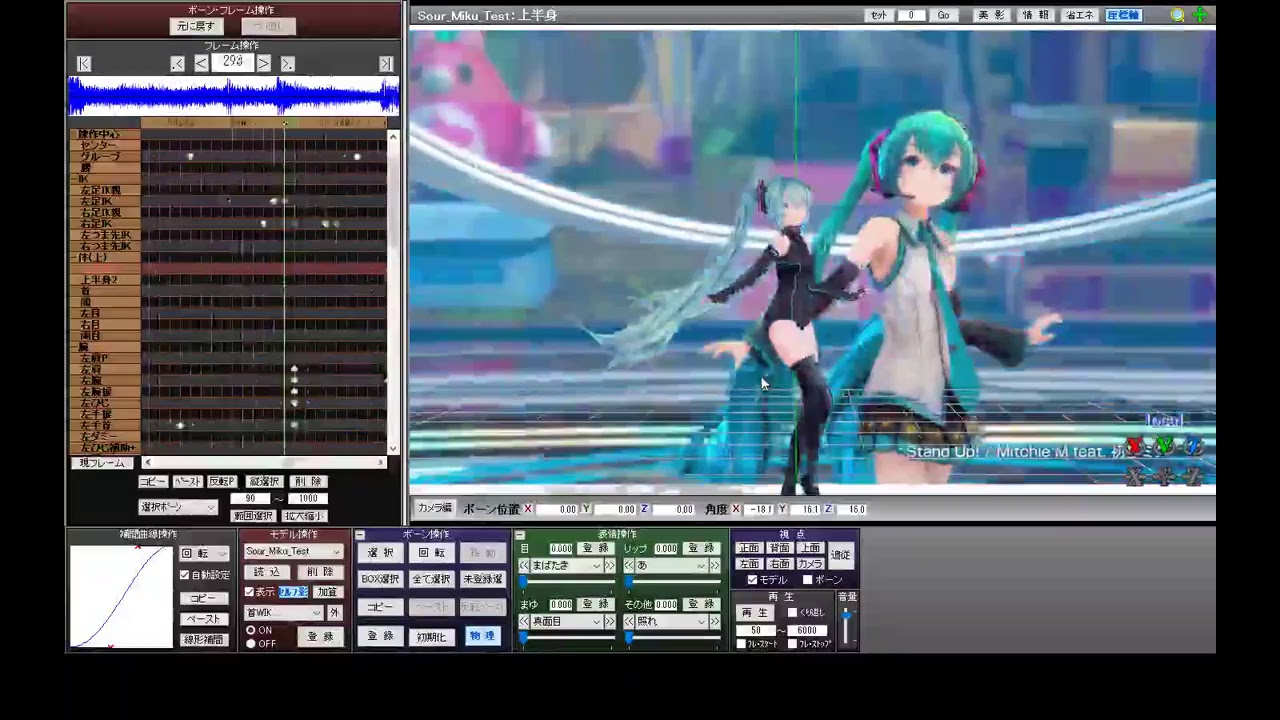Toggle the ボーン view-follow checkbox

(807, 580)
